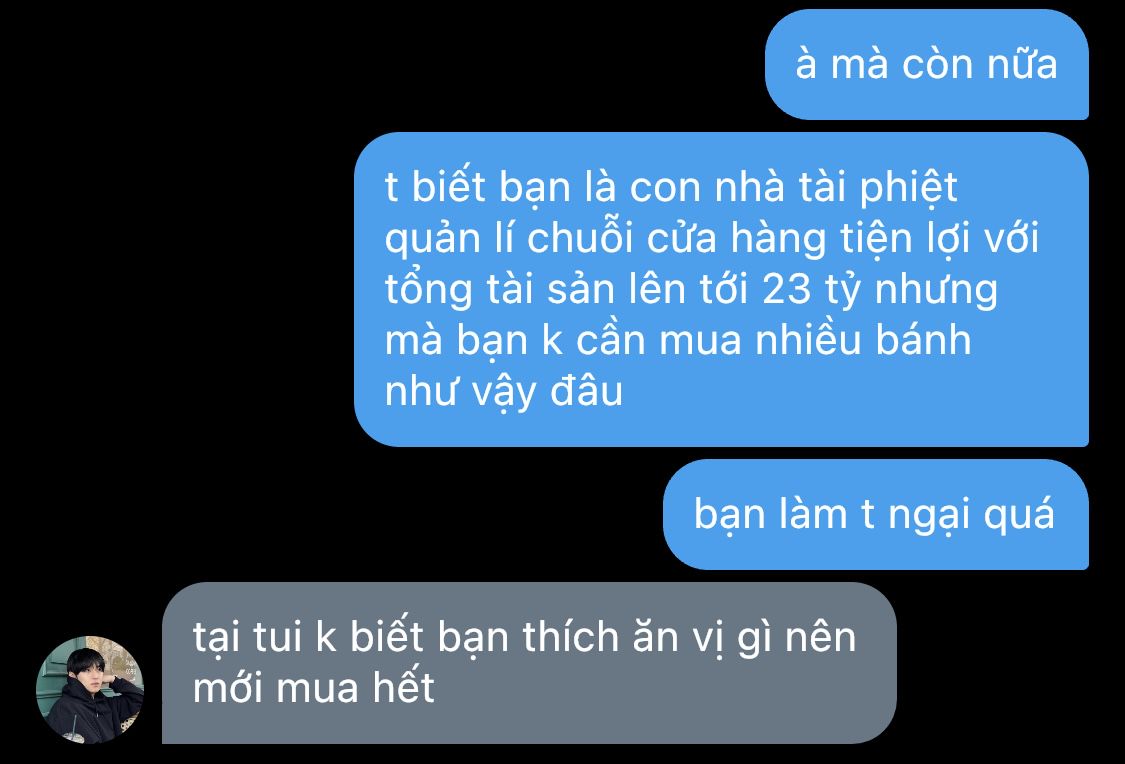Tap the long blue message about "tài phiệt"

click(721, 289)
